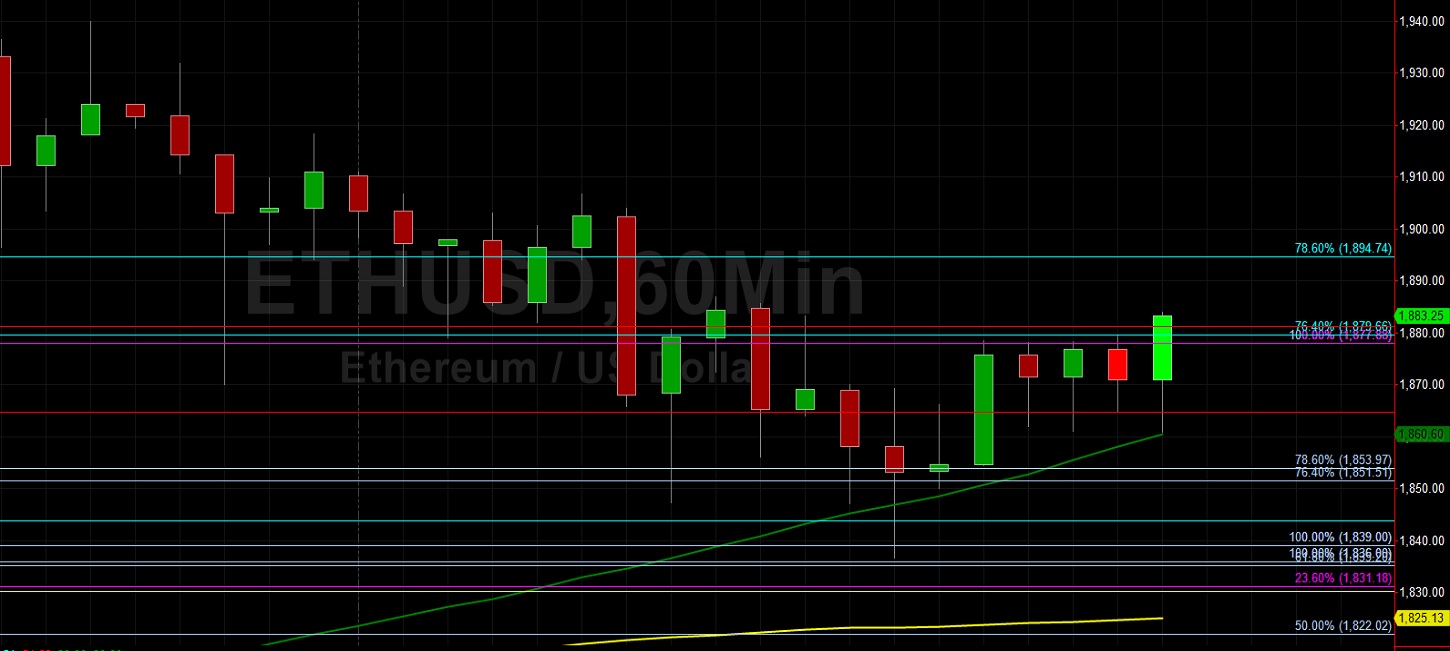Screen dimensions: 1450x651
Task: Click the green 1,883.25 current price tag
Action: pos(1422,315)
